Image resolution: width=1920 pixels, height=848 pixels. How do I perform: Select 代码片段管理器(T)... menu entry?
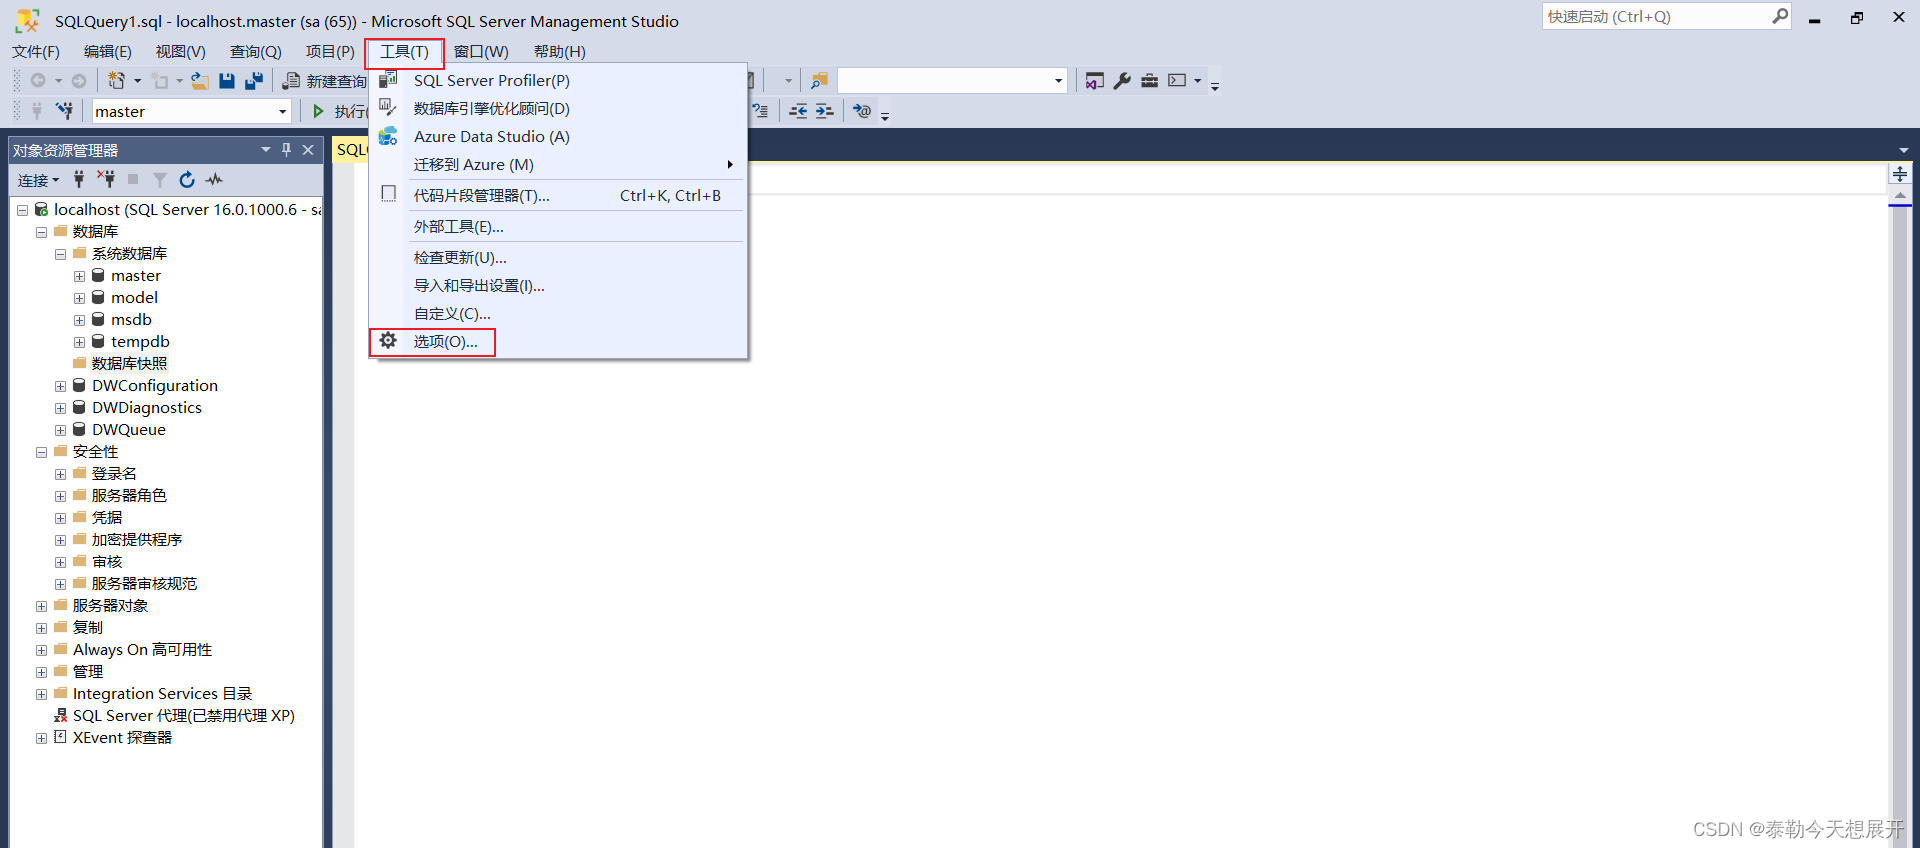pyautogui.click(x=558, y=195)
